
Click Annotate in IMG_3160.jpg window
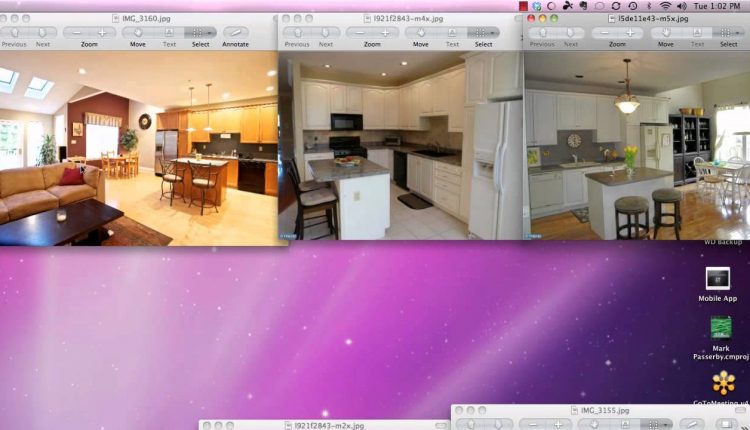pyautogui.click(x=236, y=33)
